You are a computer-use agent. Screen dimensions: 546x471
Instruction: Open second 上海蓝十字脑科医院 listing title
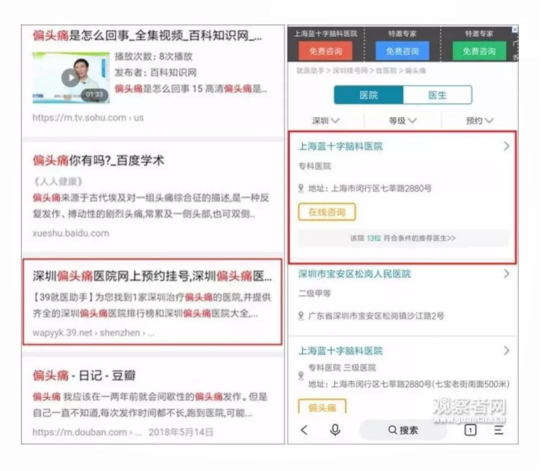341,351
